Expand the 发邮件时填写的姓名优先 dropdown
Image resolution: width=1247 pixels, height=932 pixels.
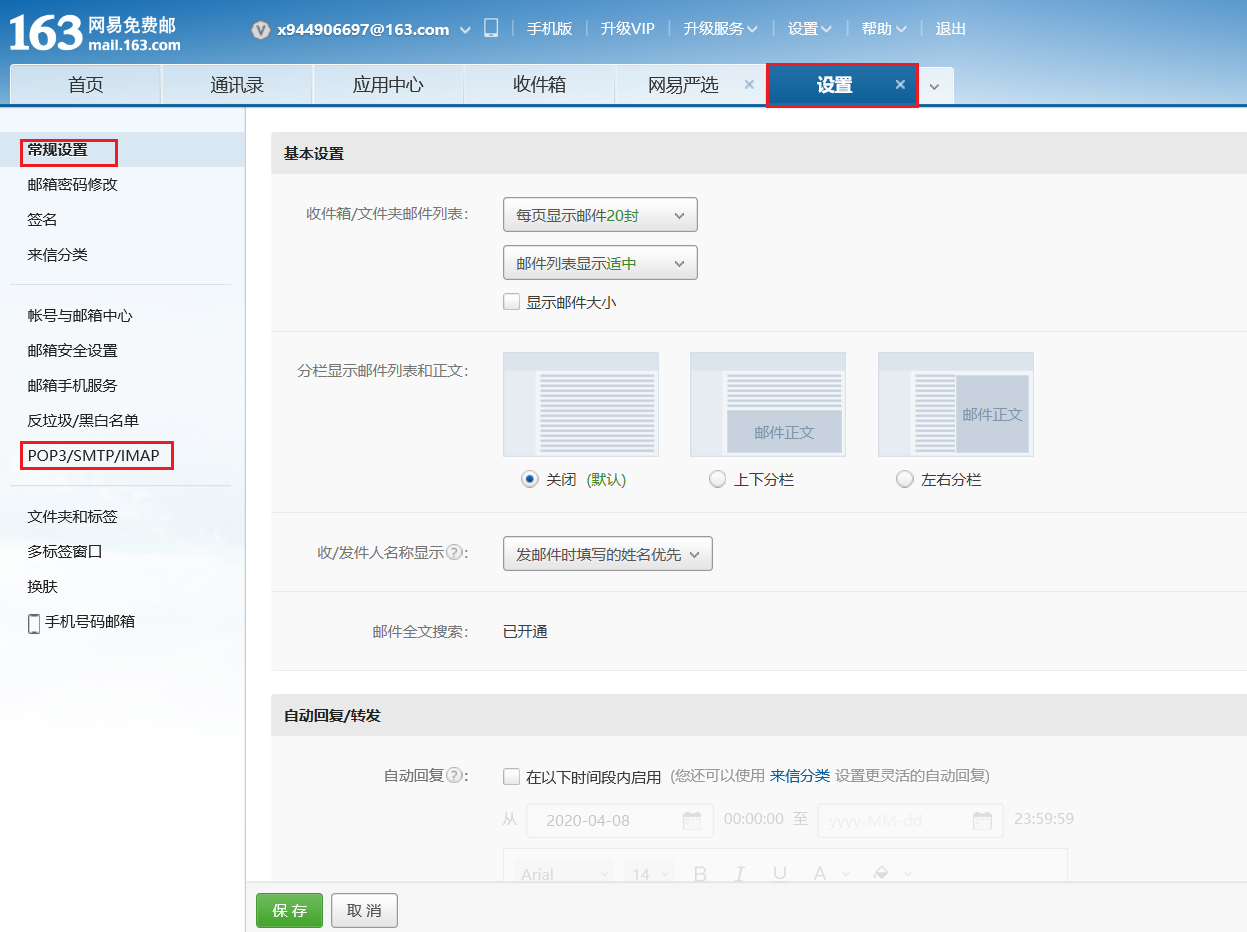tap(607, 554)
